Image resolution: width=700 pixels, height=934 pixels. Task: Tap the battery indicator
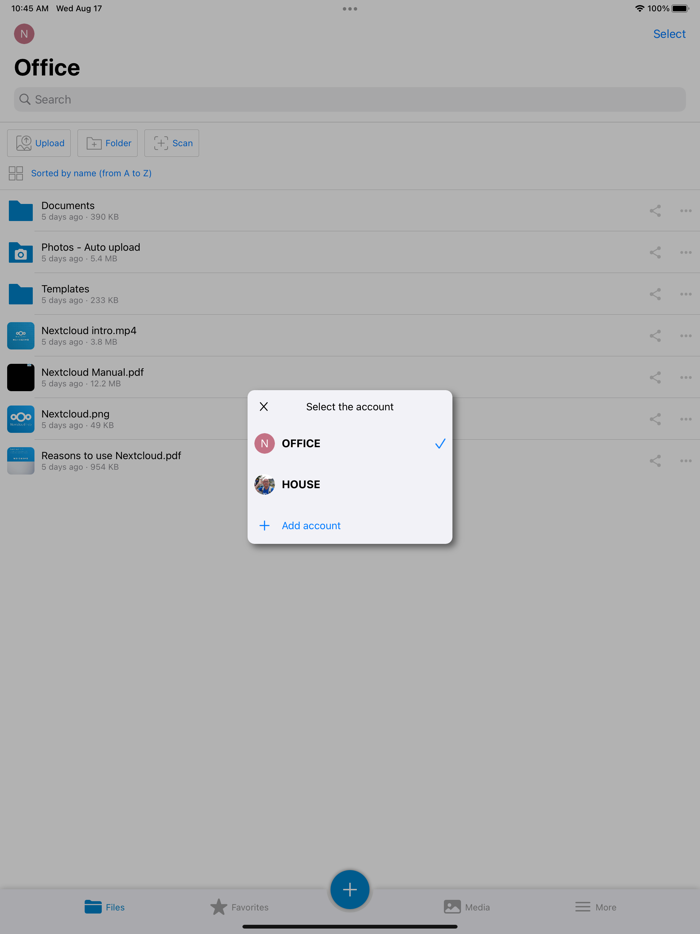(680, 8)
